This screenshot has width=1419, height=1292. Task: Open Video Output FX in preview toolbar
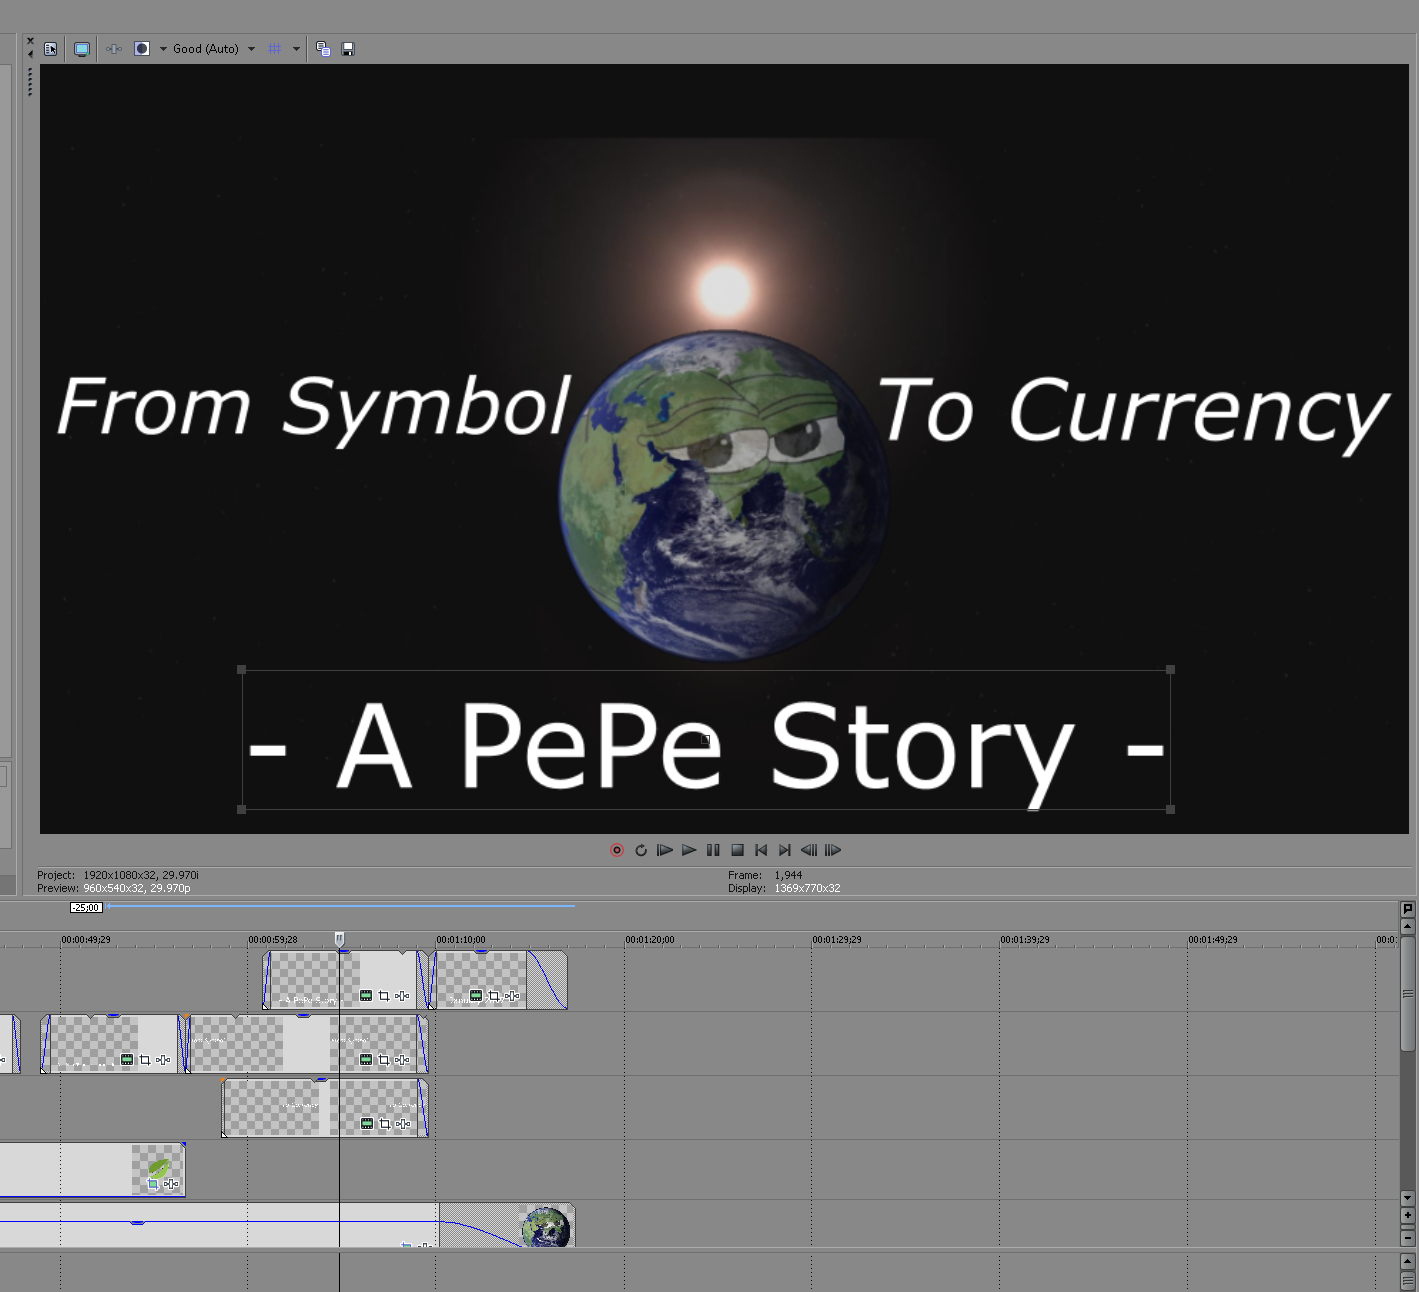[114, 49]
